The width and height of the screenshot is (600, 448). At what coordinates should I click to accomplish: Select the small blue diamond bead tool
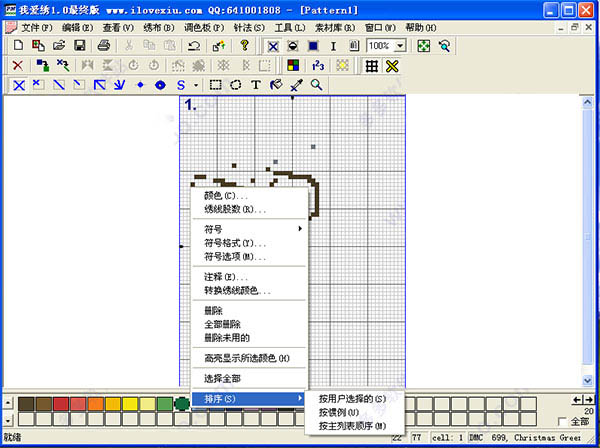pyautogui.click(x=140, y=85)
